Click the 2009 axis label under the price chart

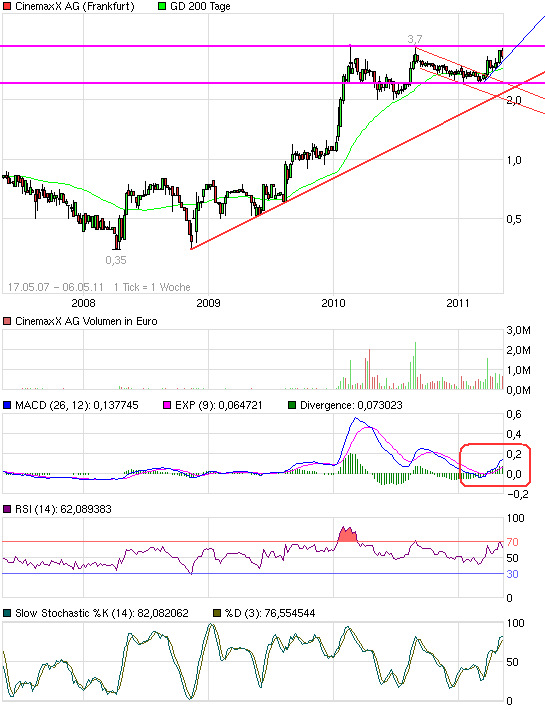pos(208,303)
